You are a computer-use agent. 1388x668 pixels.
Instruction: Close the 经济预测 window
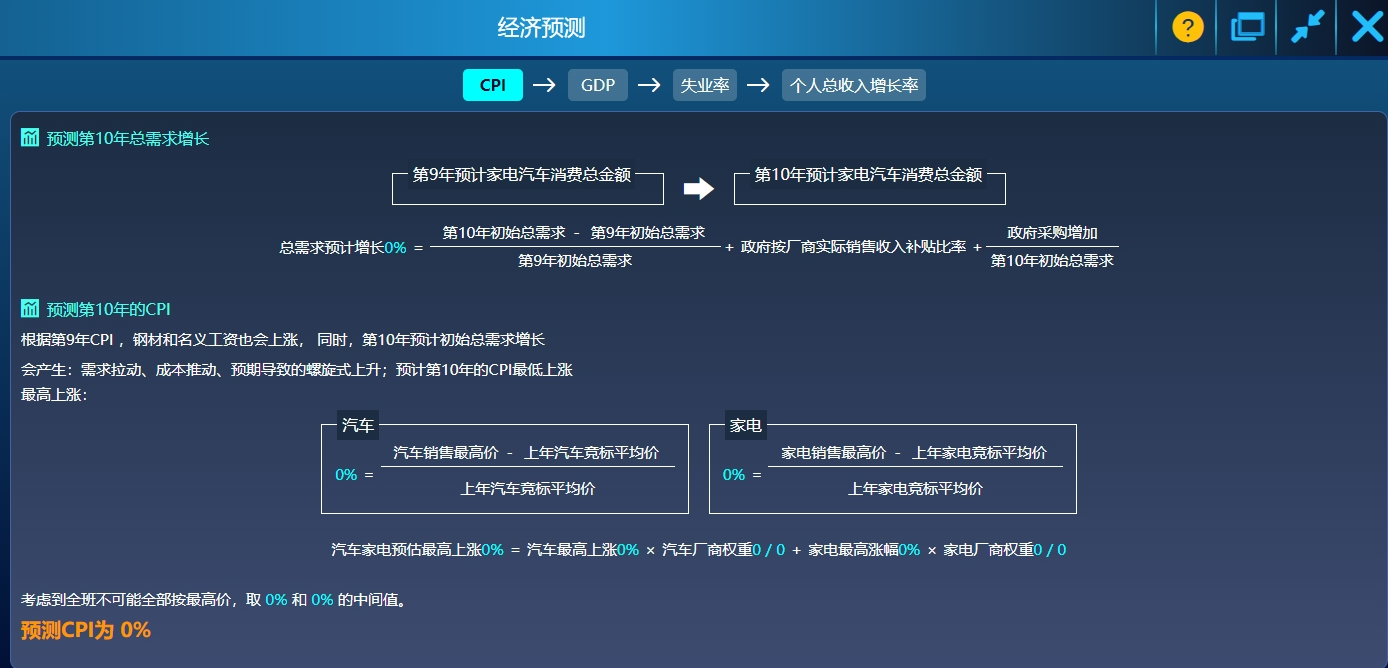point(1366,27)
